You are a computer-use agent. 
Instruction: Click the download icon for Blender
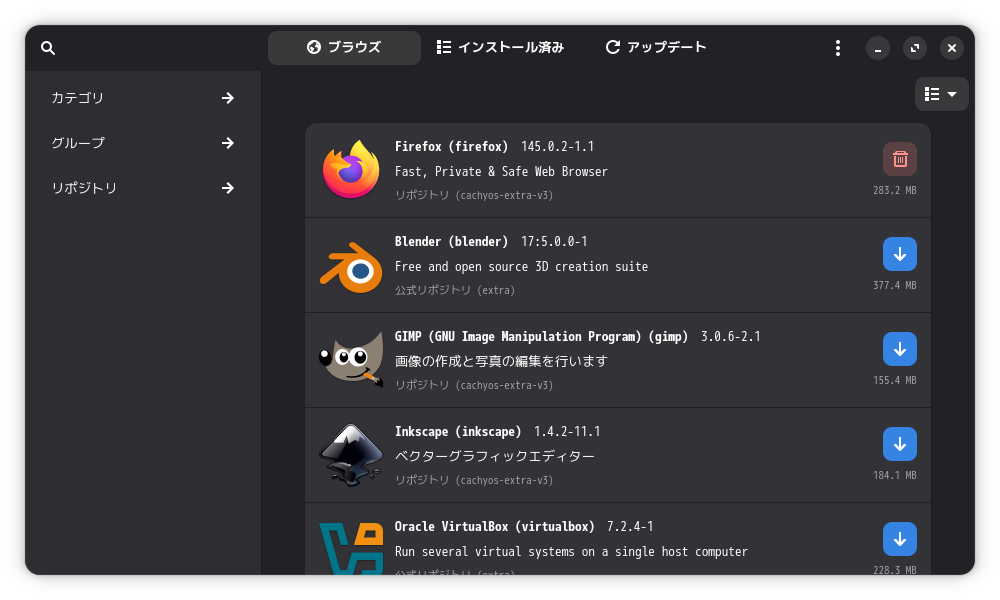(x=899, y=254)
